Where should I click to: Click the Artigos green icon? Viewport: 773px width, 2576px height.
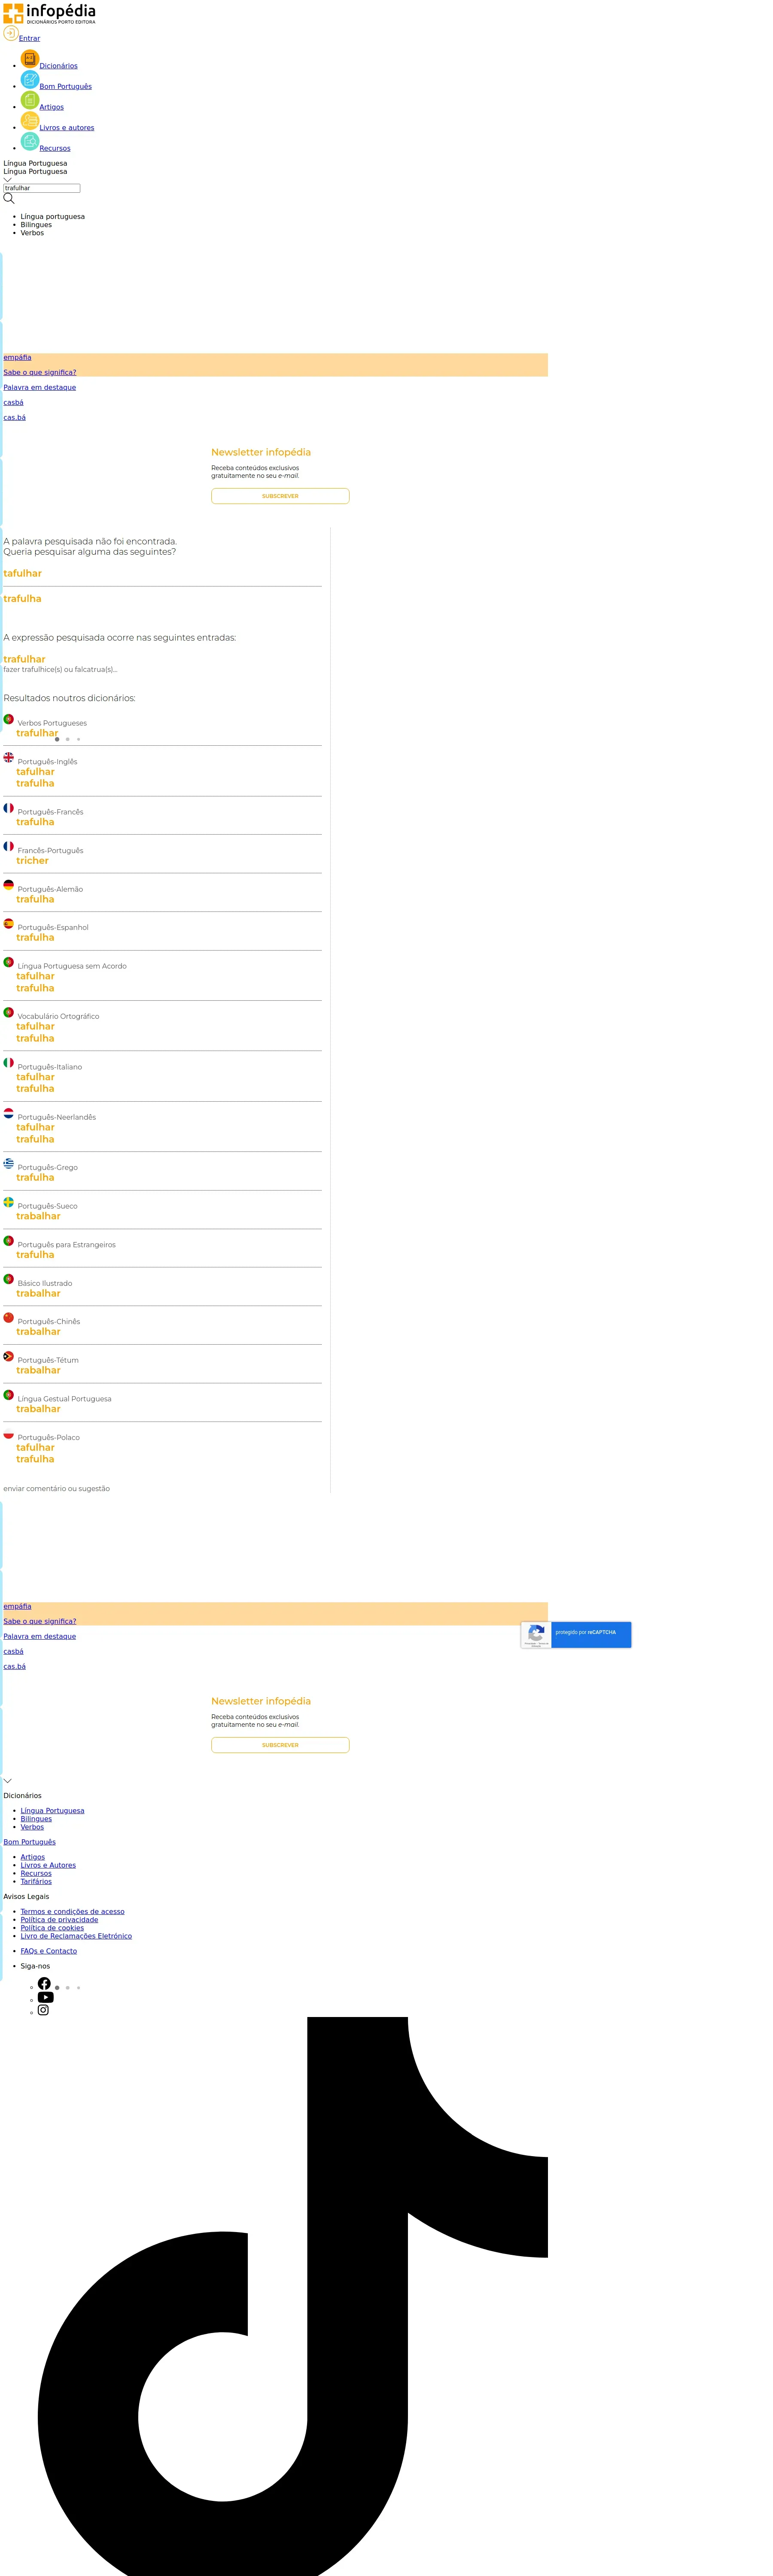click(x=30, y=100)
